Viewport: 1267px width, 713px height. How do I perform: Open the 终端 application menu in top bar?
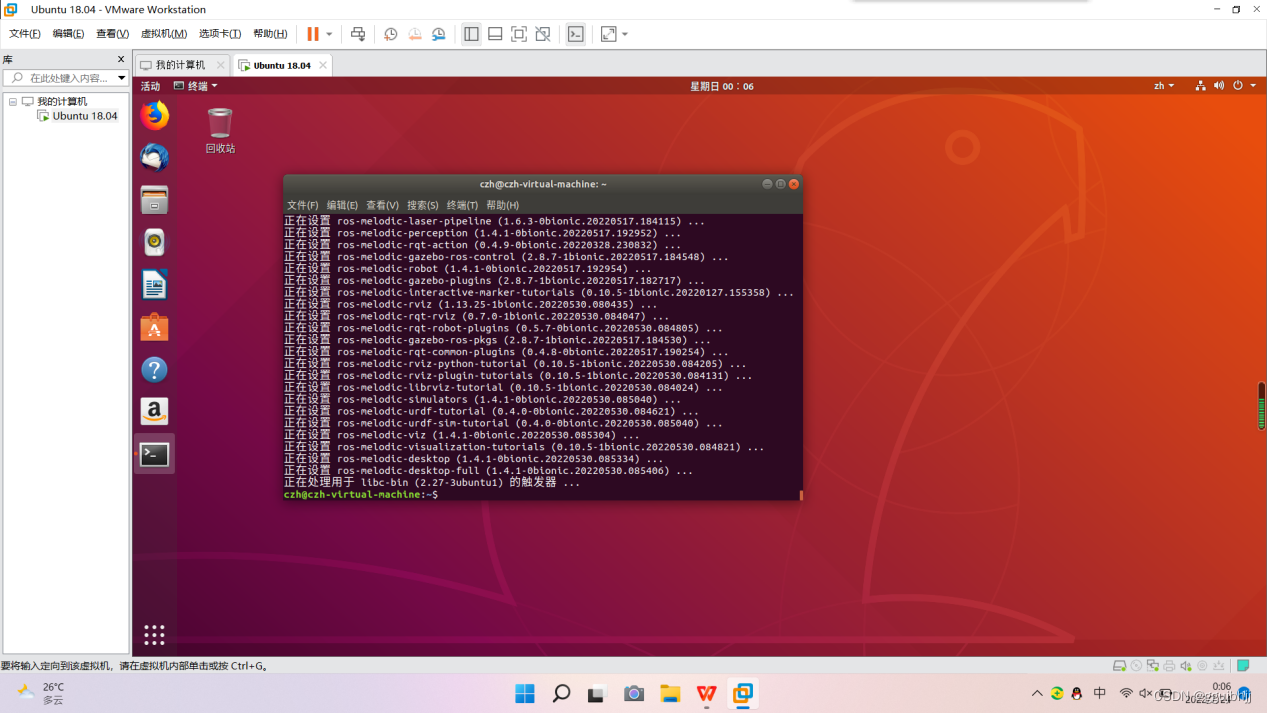(195, 86)
